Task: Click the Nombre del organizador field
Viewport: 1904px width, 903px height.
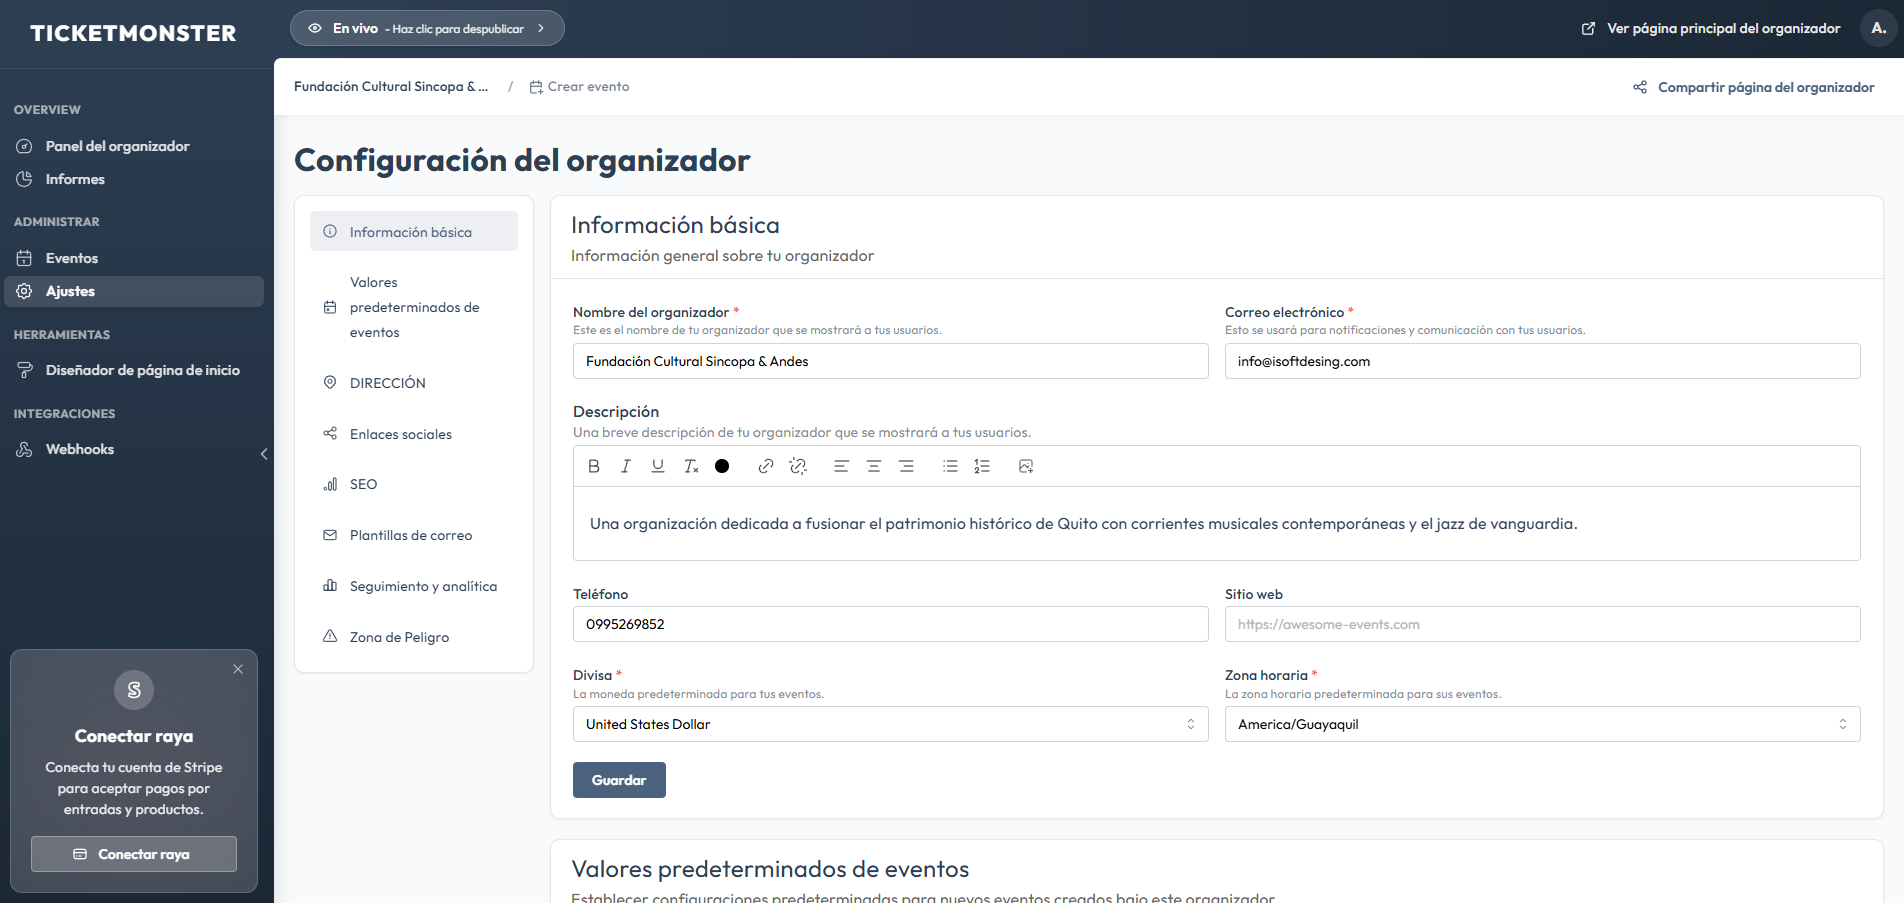Action: [x=890, y=361]
